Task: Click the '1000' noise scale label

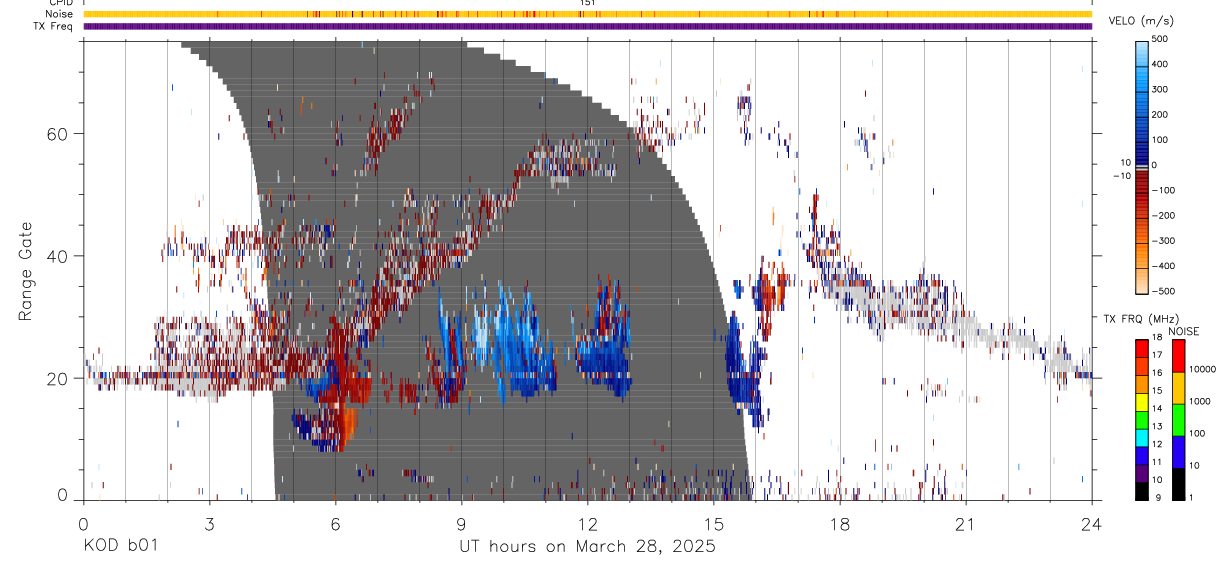Action: [1200, 402]
